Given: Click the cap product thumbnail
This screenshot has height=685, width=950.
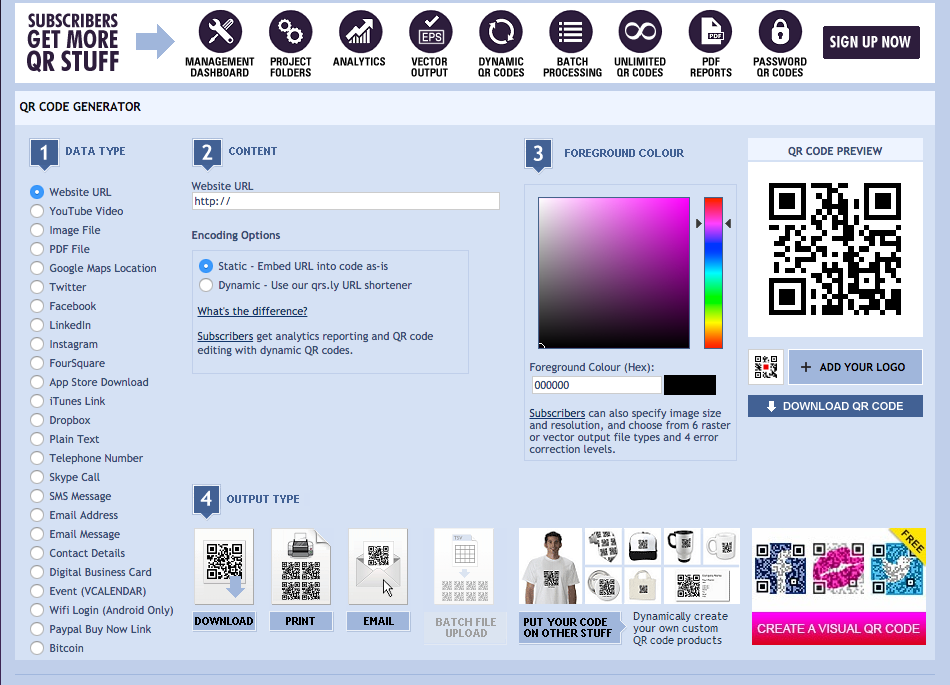Looking at the screenshot, I should (643, 546).
